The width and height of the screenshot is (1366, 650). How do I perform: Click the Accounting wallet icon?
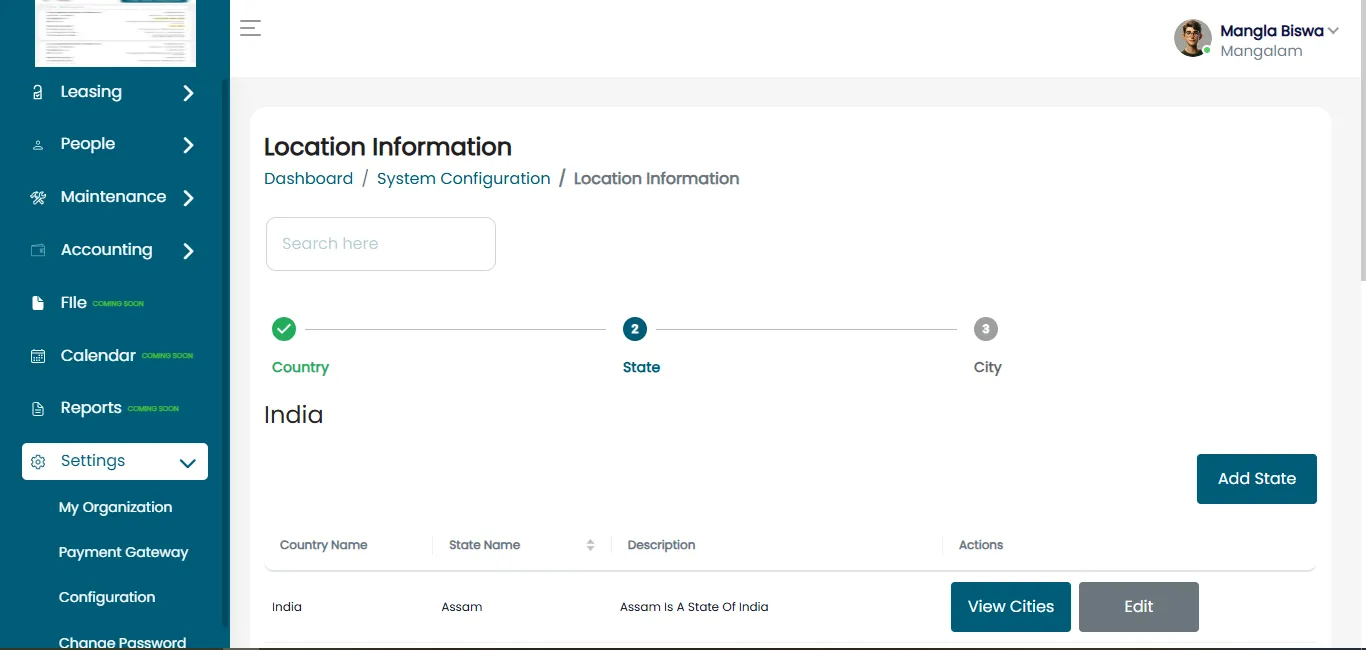click(x=38, y=250)
